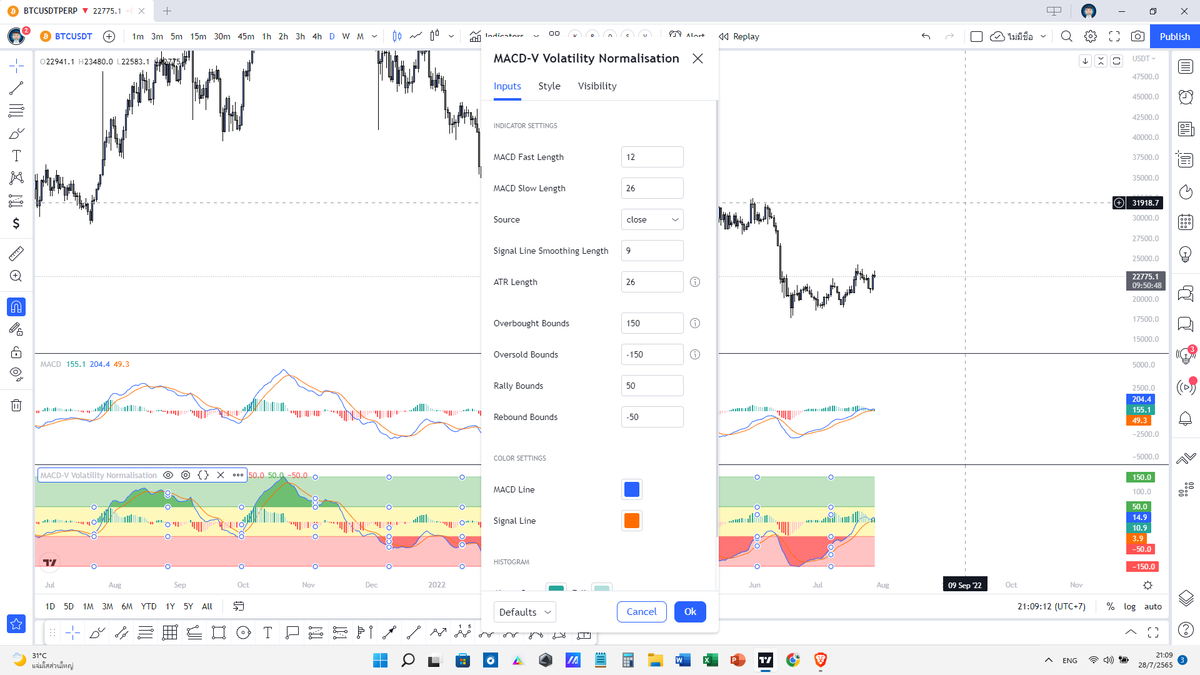Hide the MACD-V indicator with eye icon
The image size is (1200, 675).
(x=168, y=475)
